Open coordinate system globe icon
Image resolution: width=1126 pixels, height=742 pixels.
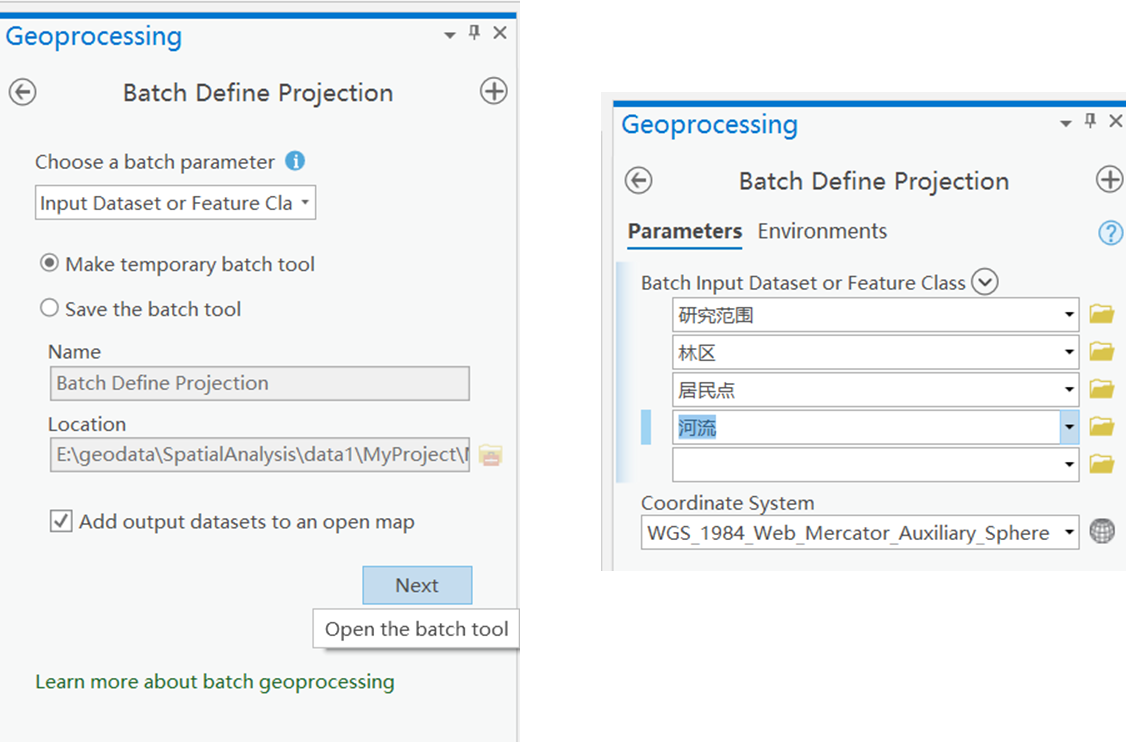coord(1102,531)
